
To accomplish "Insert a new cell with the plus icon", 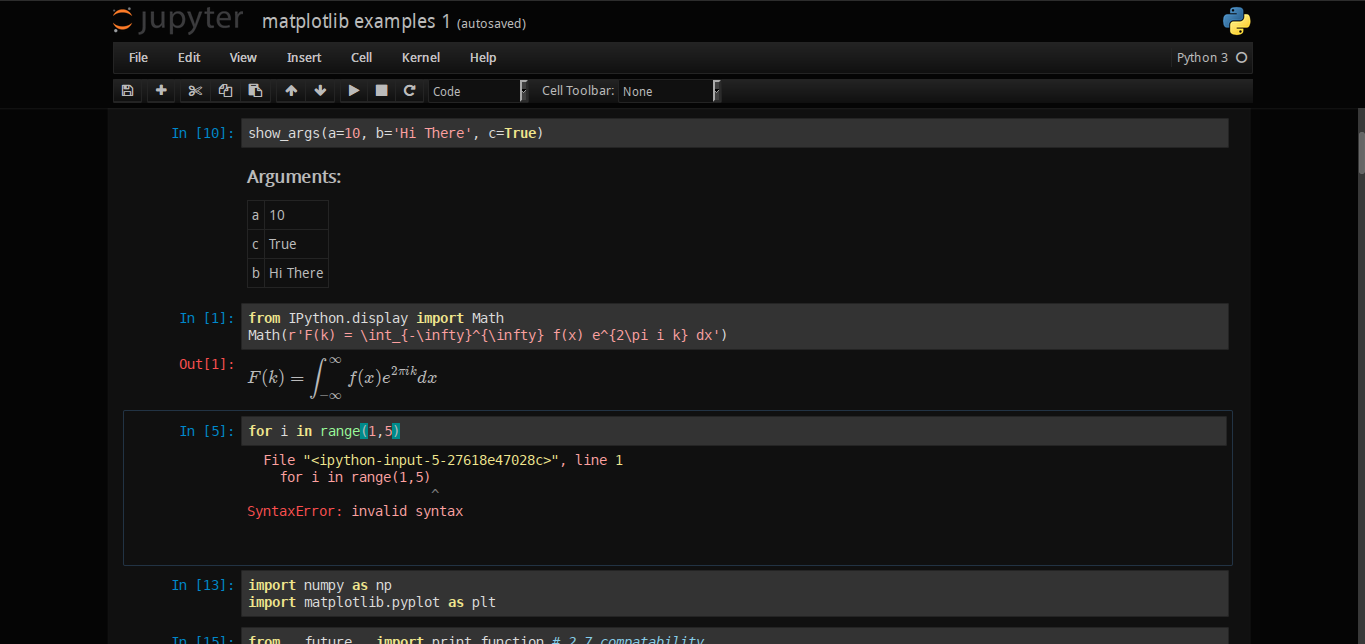I will coord(160,90).
